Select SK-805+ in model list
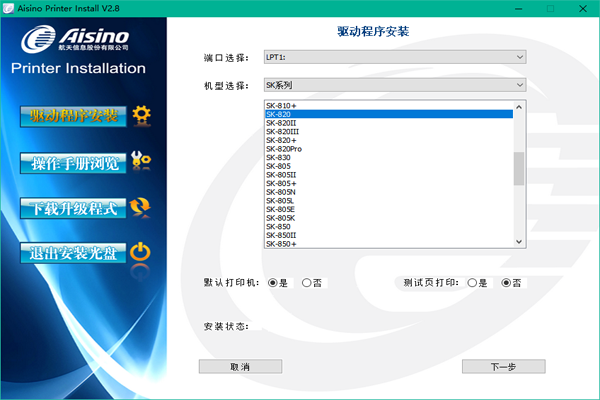Screen dimensions: 600x400 click(389, 183)
